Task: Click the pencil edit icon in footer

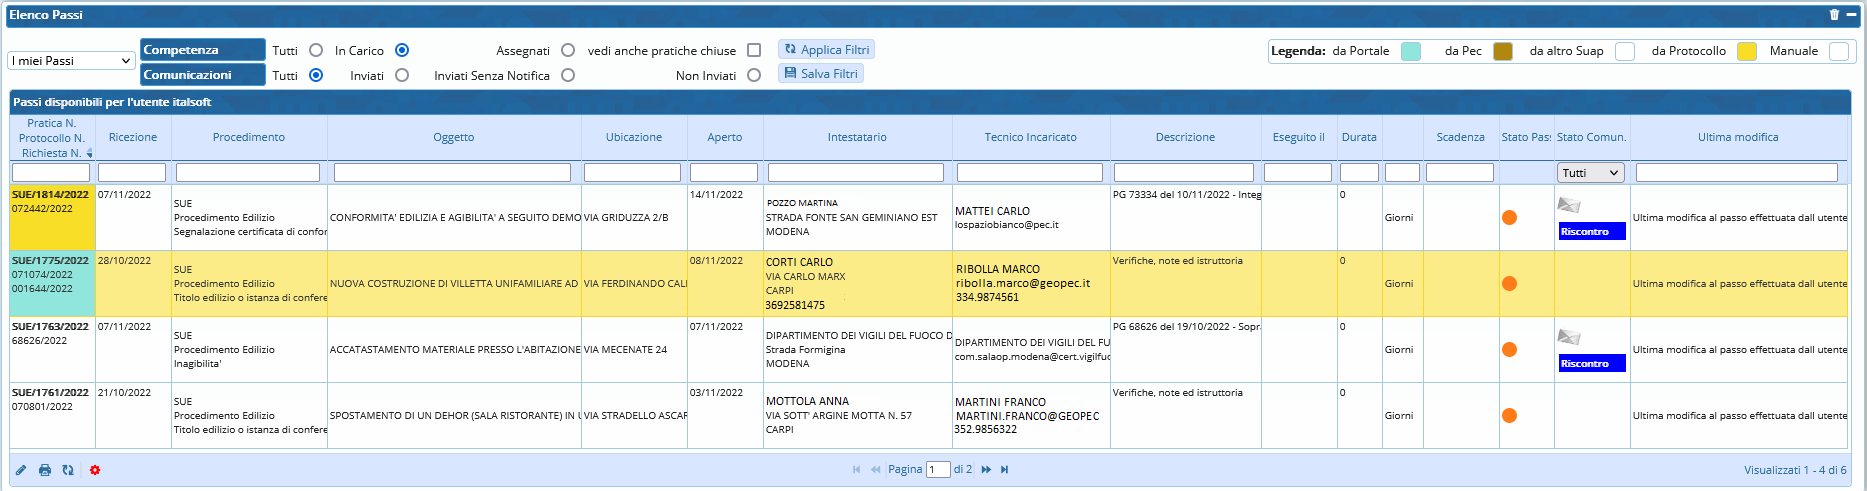Action: coord(21,470)
